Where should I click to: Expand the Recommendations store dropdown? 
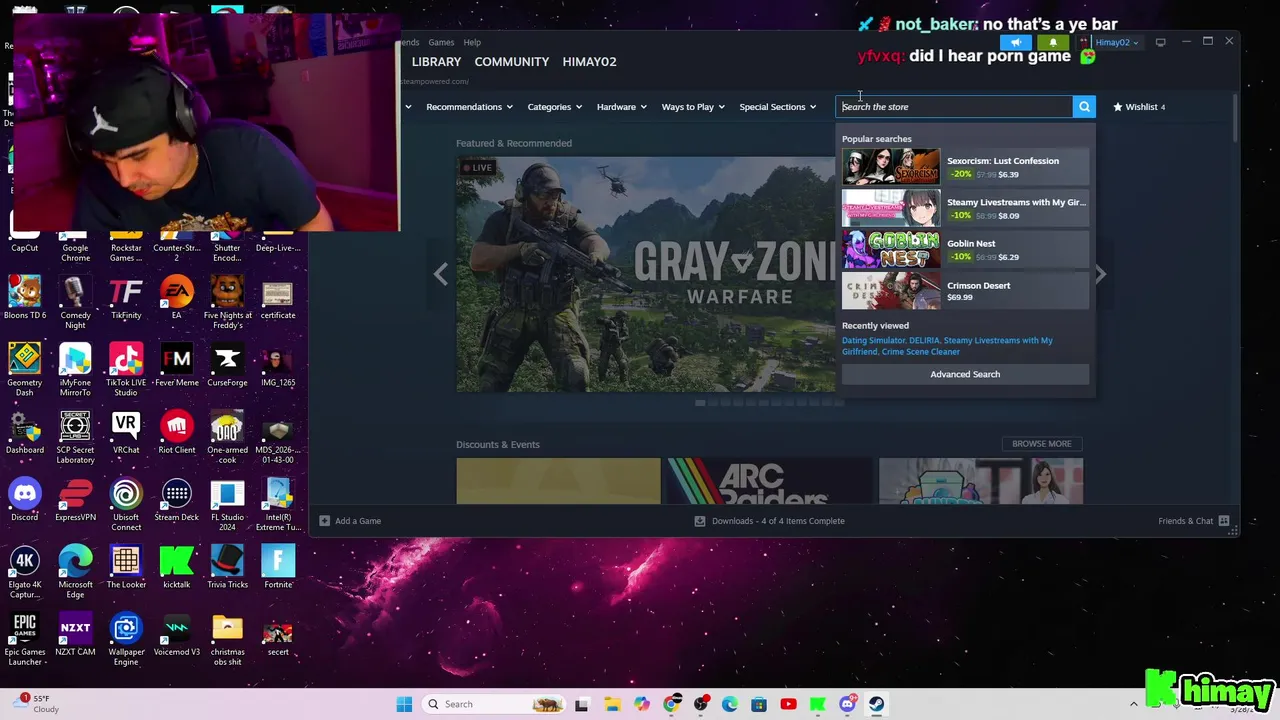point(469,107)
